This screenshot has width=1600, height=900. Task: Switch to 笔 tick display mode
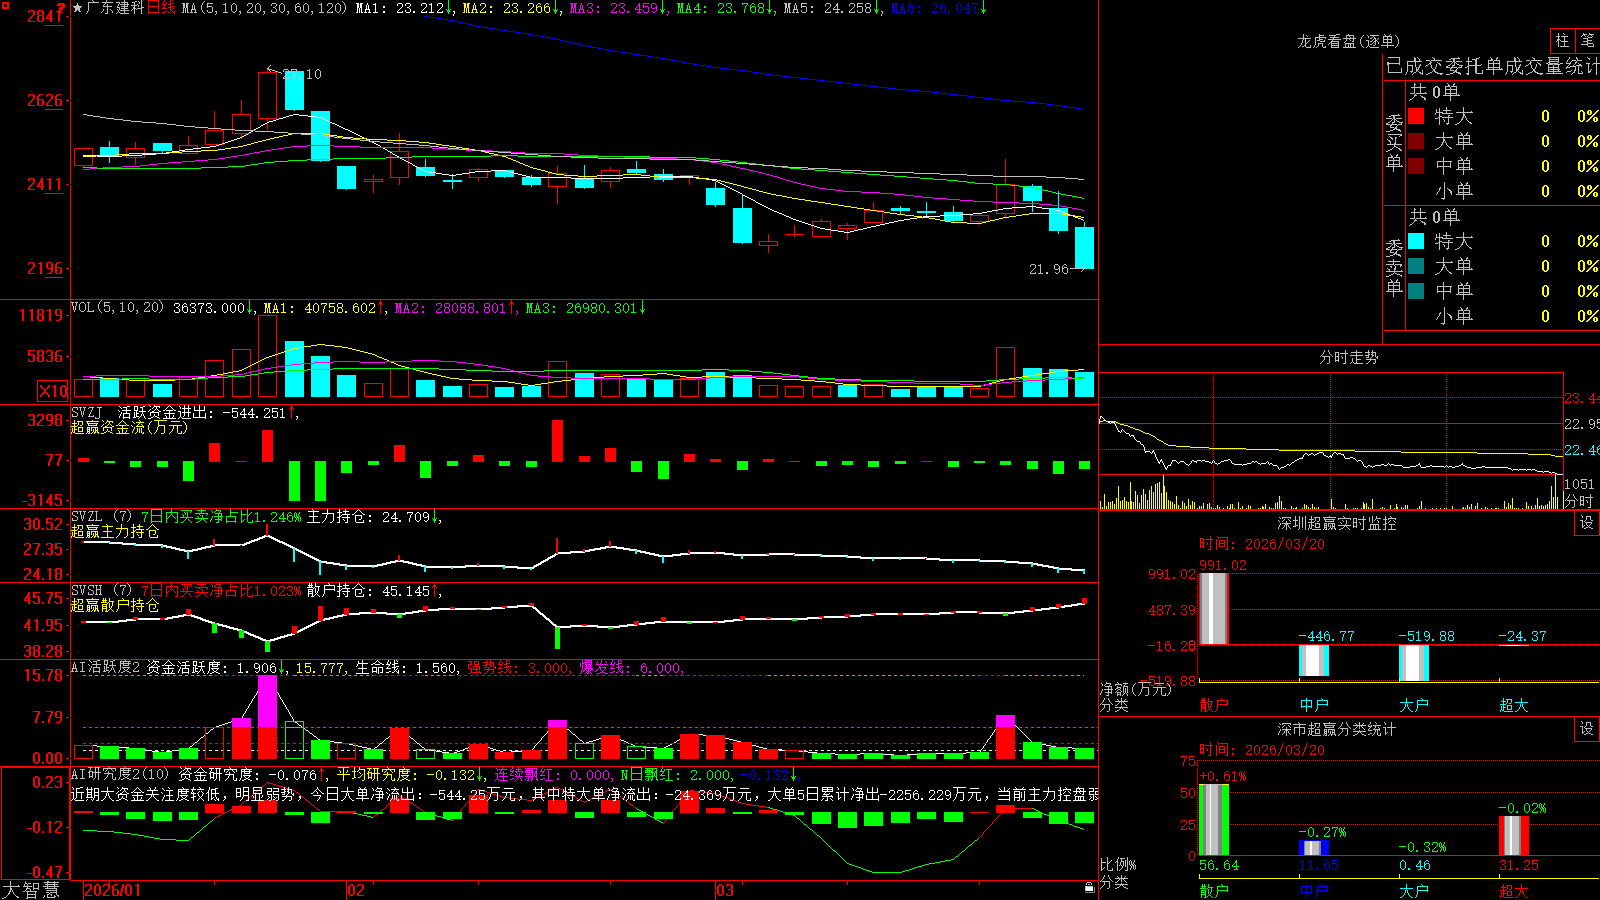(x=1587, y=40)
